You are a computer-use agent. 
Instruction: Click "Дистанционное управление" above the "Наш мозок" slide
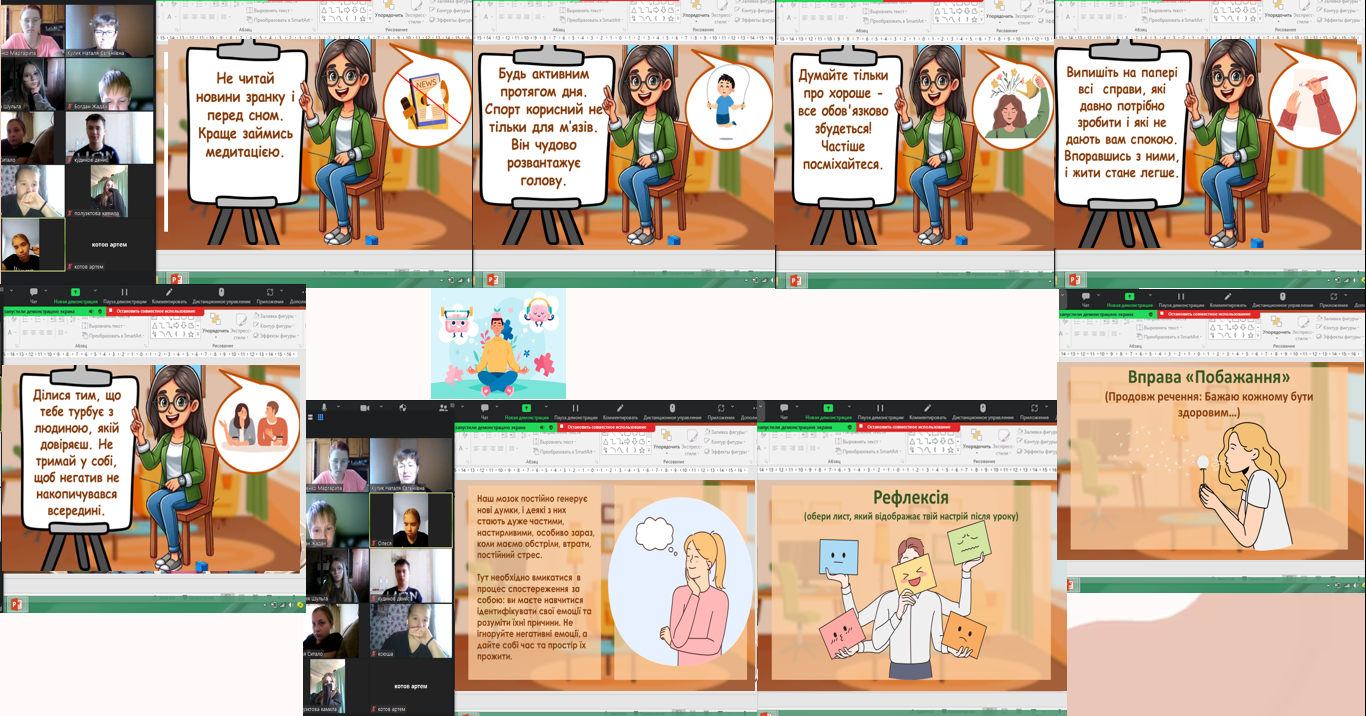[672, 410]
